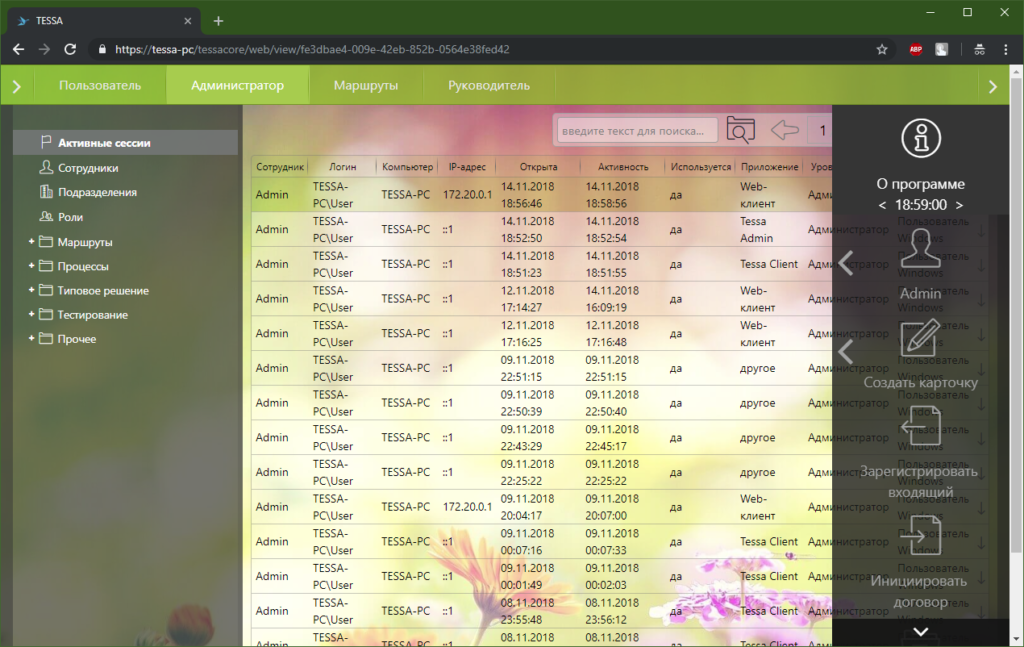Bookmark page with the star icon
The height and width of the screenshot is (647, 1024).
[x=881, y=49]
